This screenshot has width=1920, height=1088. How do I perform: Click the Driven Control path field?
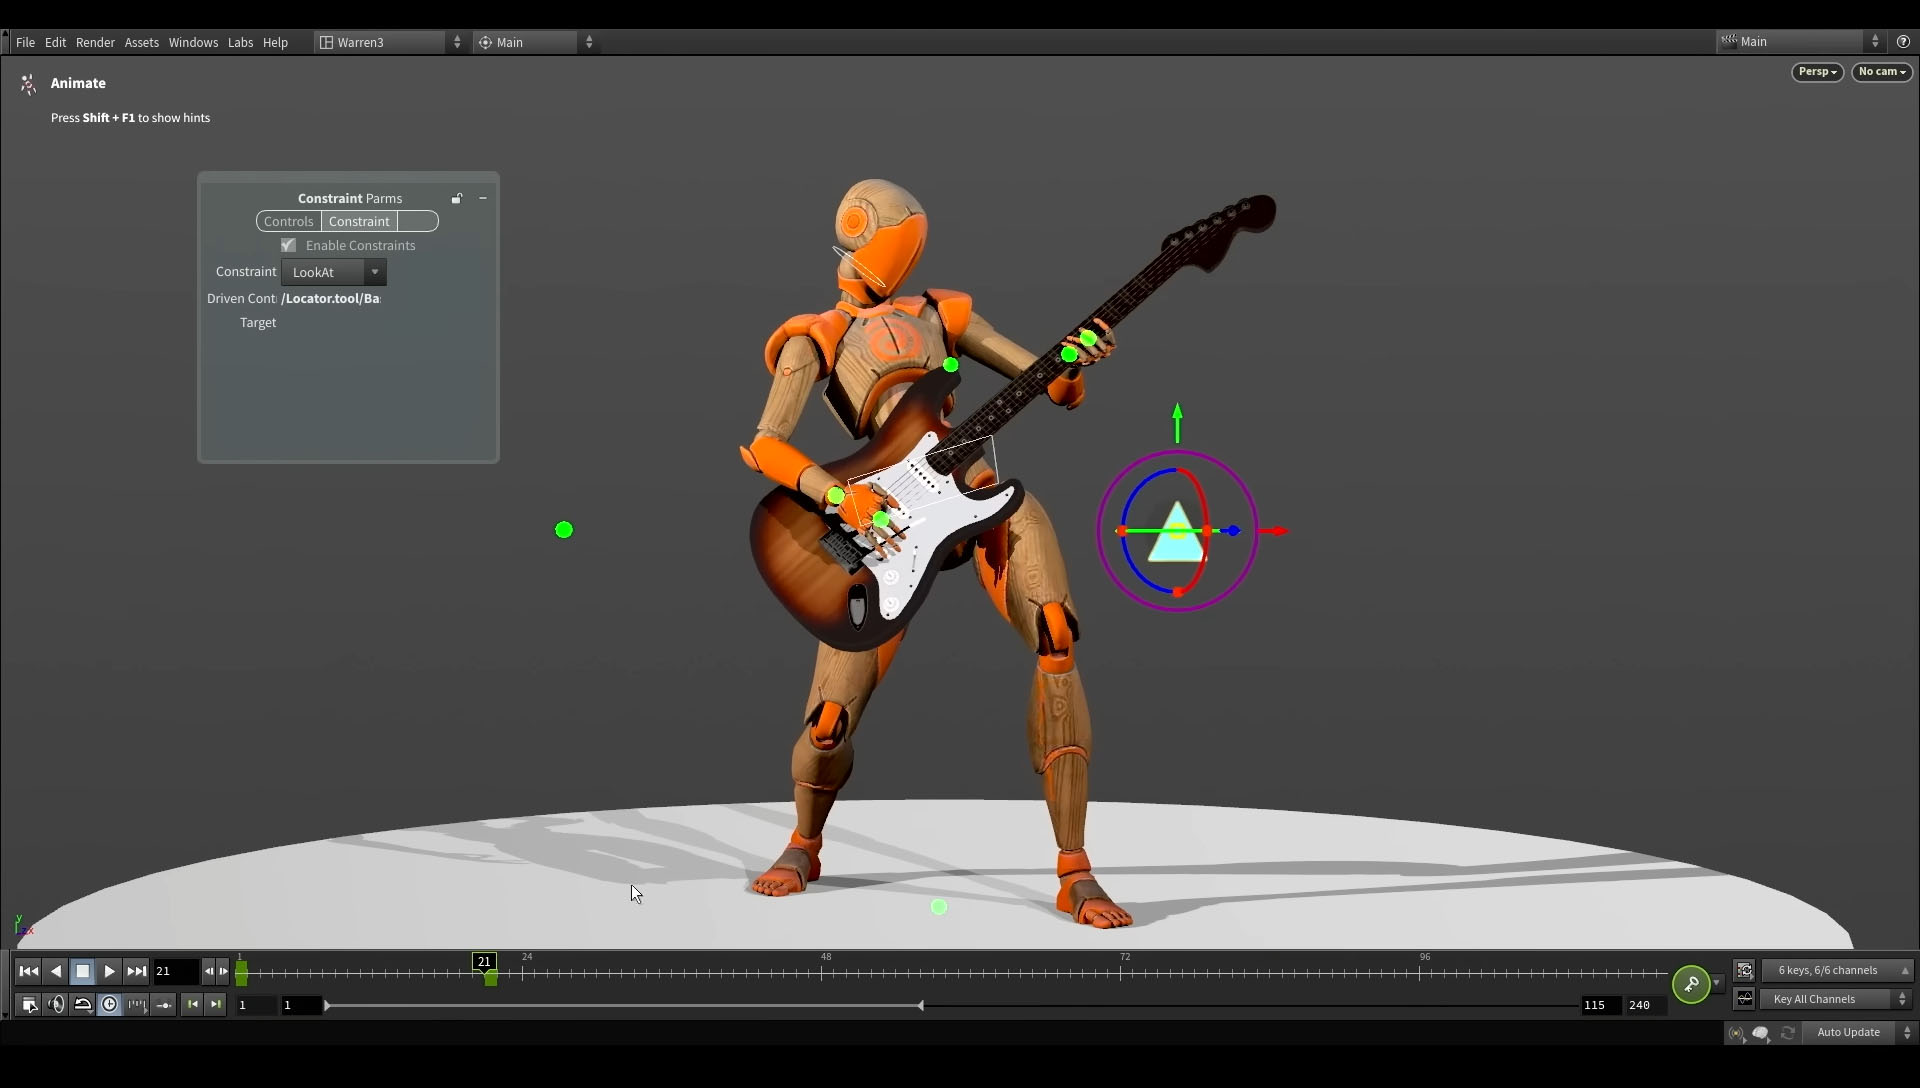331,298
